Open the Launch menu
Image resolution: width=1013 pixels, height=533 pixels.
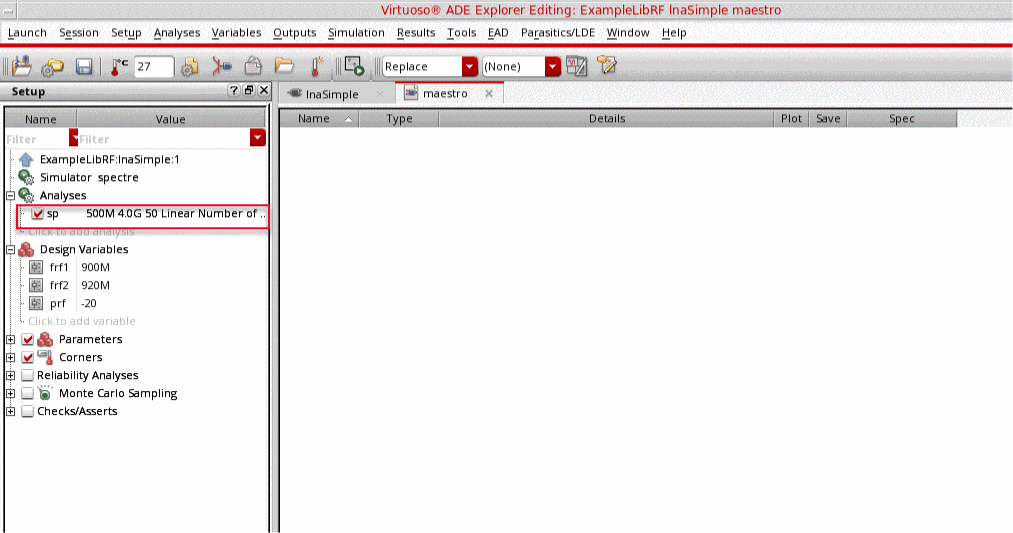[27, 32]
